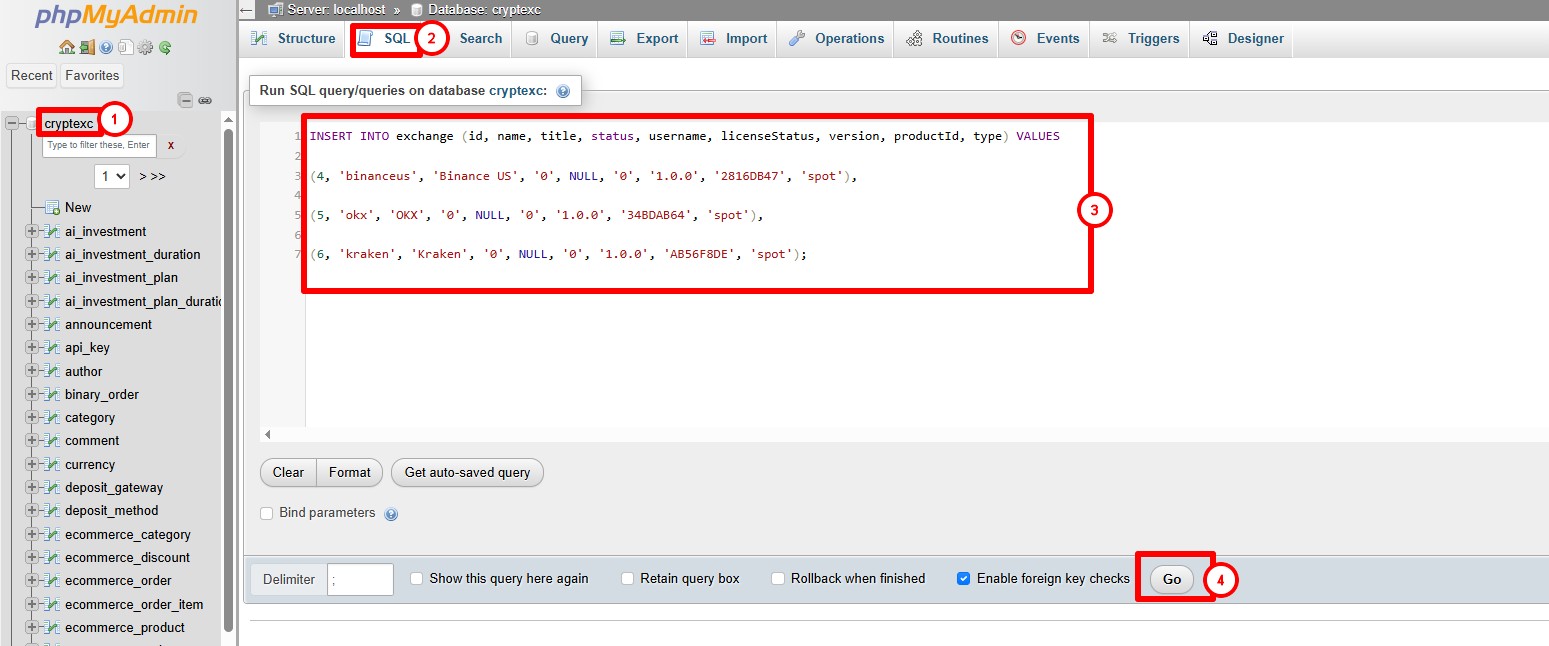Click the left arrow at breadcrumb start
Screen dimensions: 1549x646
pyautogui.click(x=248, y=10)
